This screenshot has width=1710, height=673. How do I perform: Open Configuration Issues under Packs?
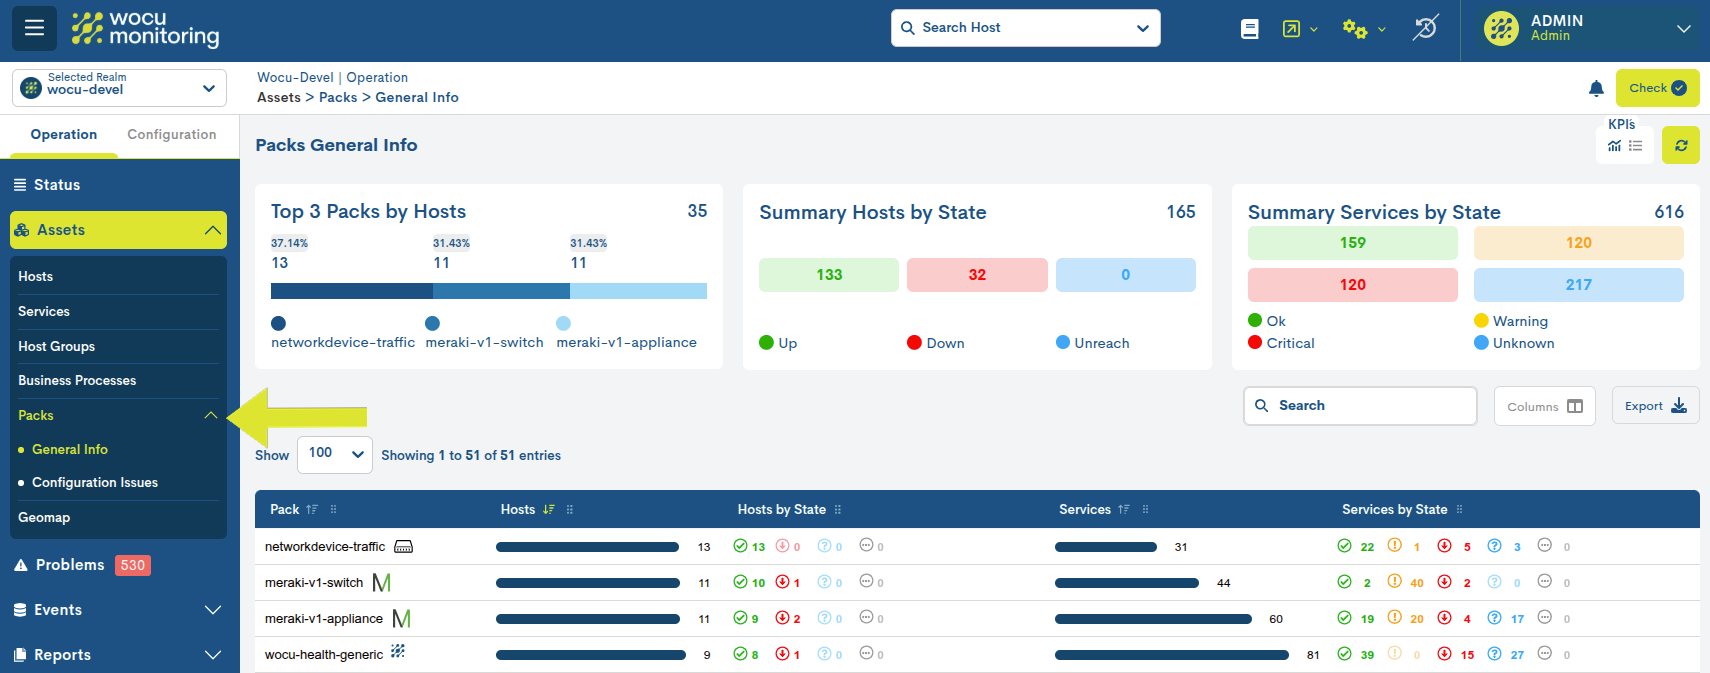(95, 483)
